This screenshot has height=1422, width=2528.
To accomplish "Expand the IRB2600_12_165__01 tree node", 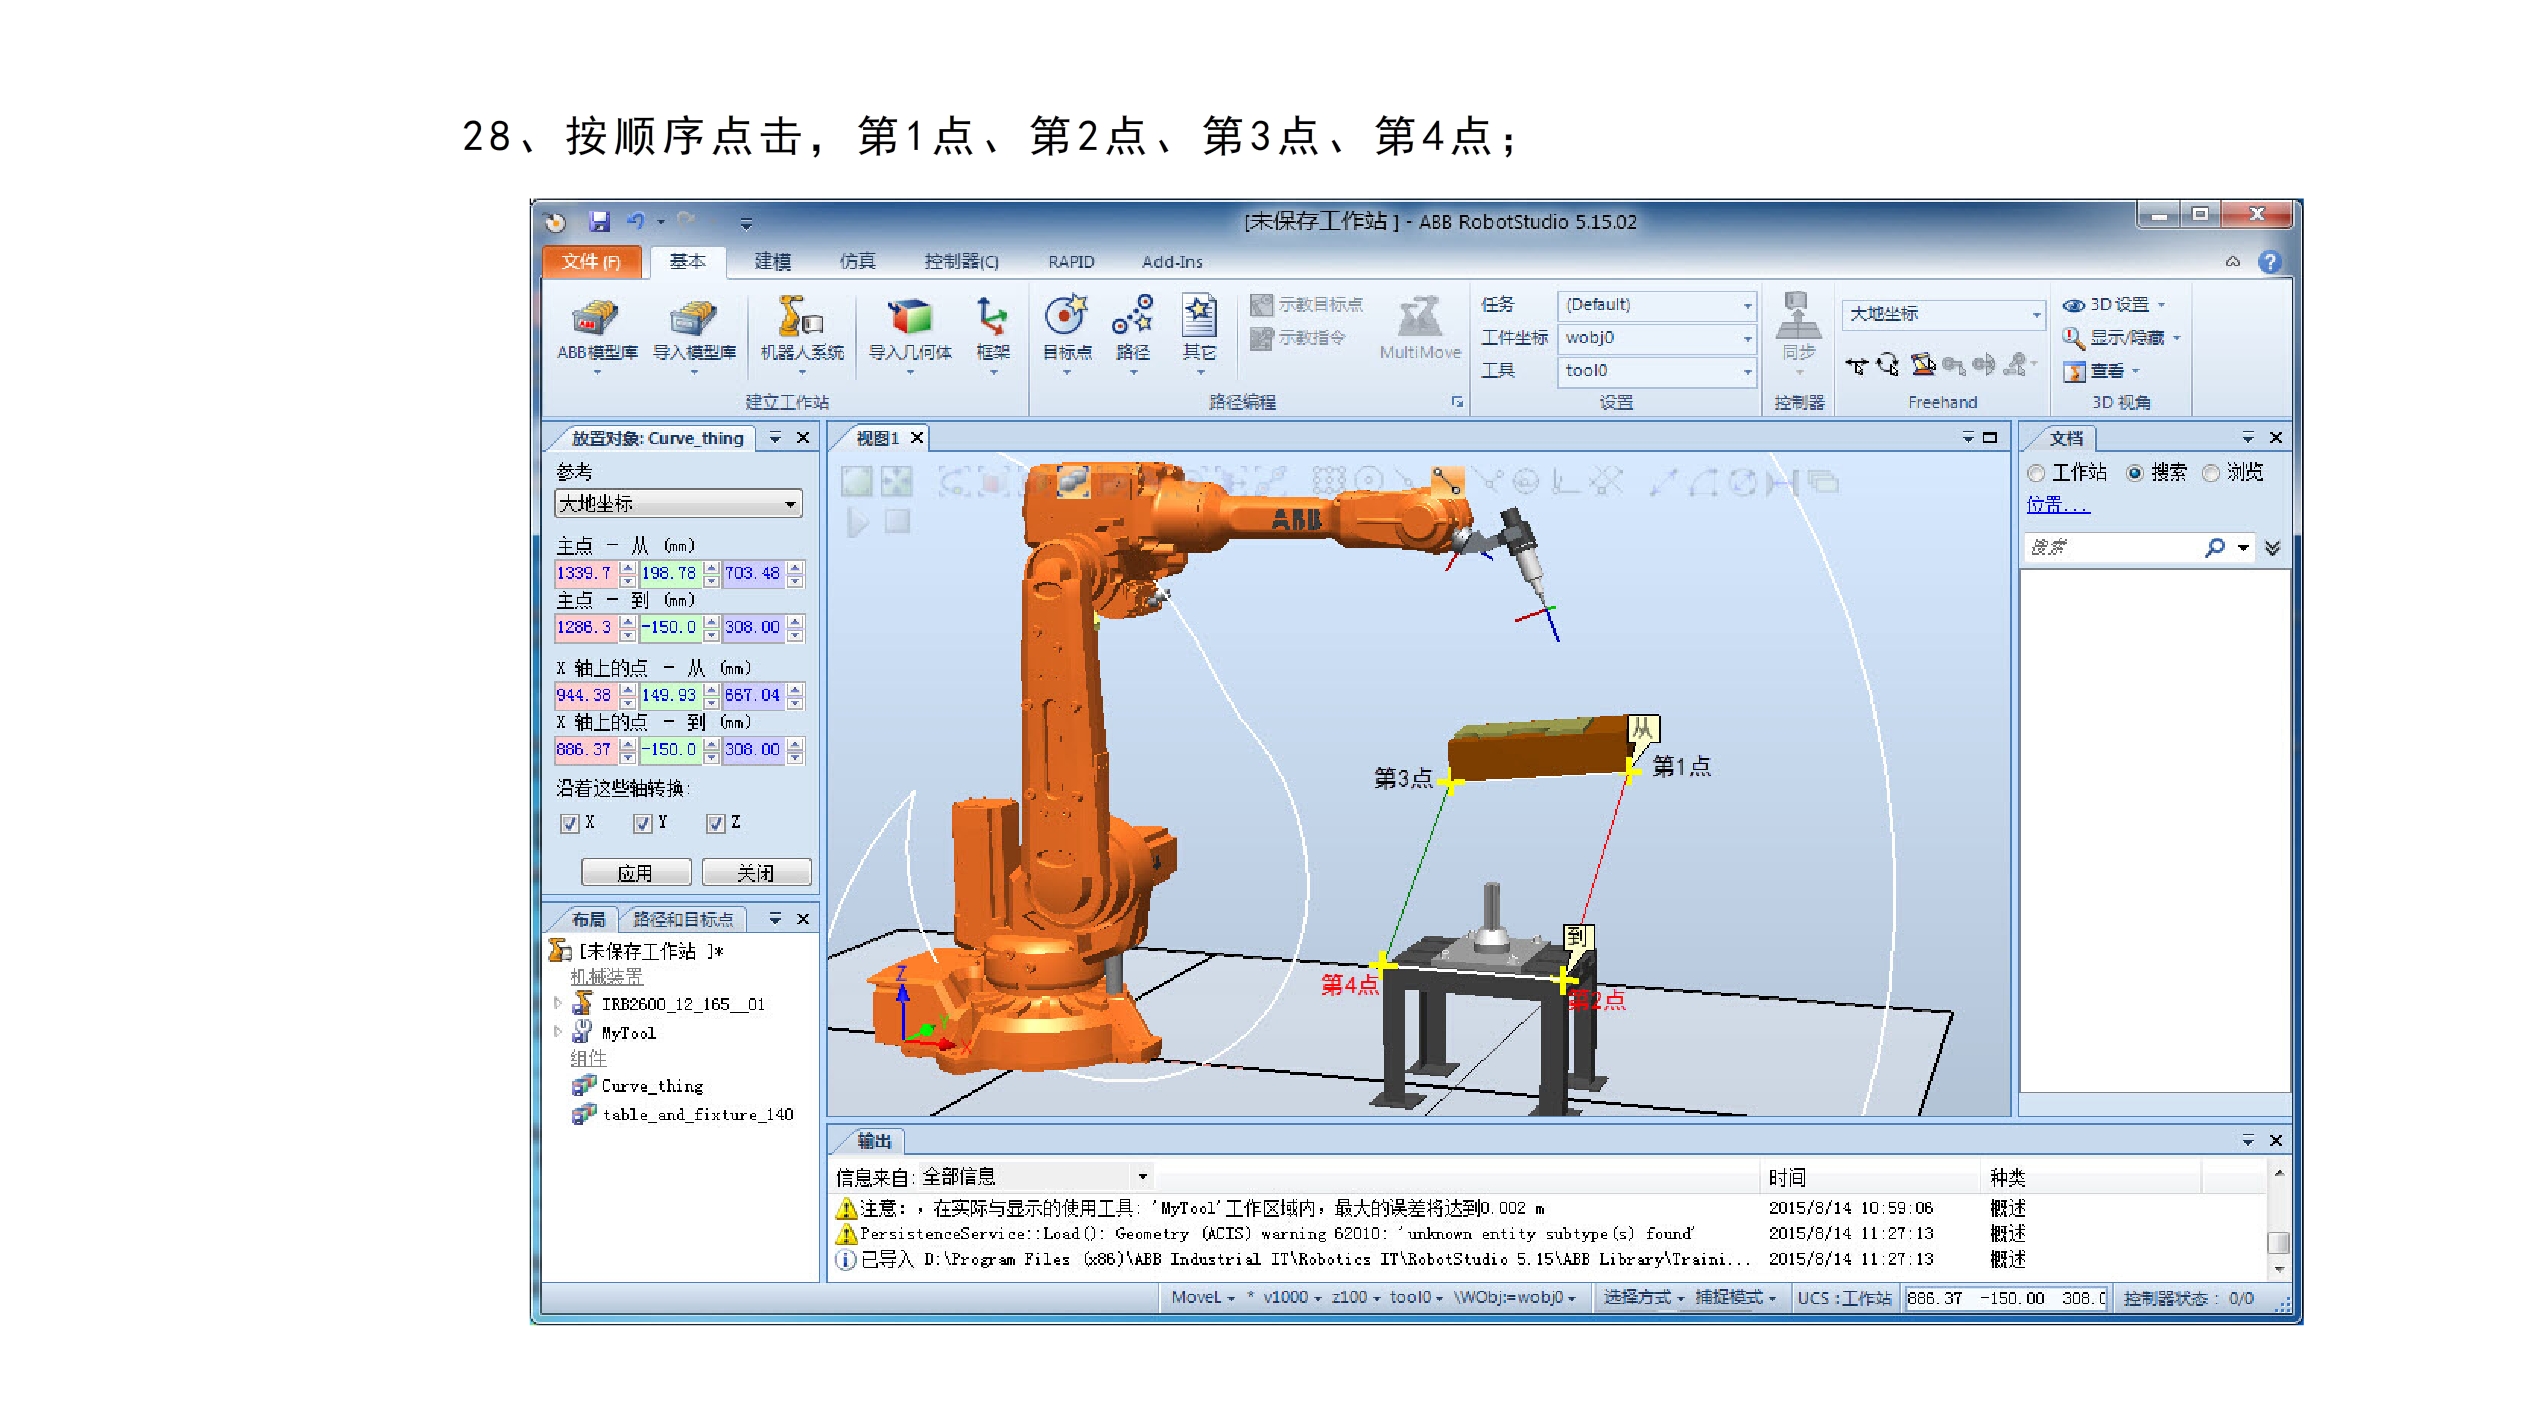I will 557,1003.
